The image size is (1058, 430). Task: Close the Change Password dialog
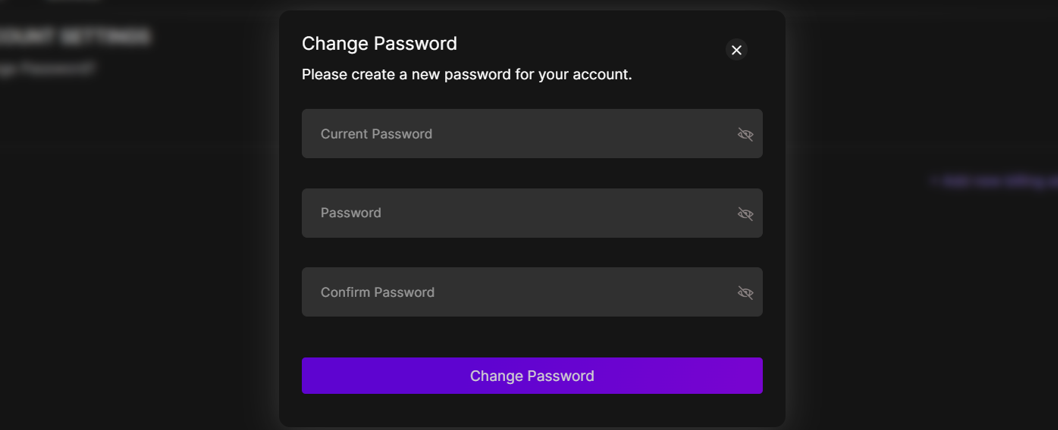pos(736,50)
